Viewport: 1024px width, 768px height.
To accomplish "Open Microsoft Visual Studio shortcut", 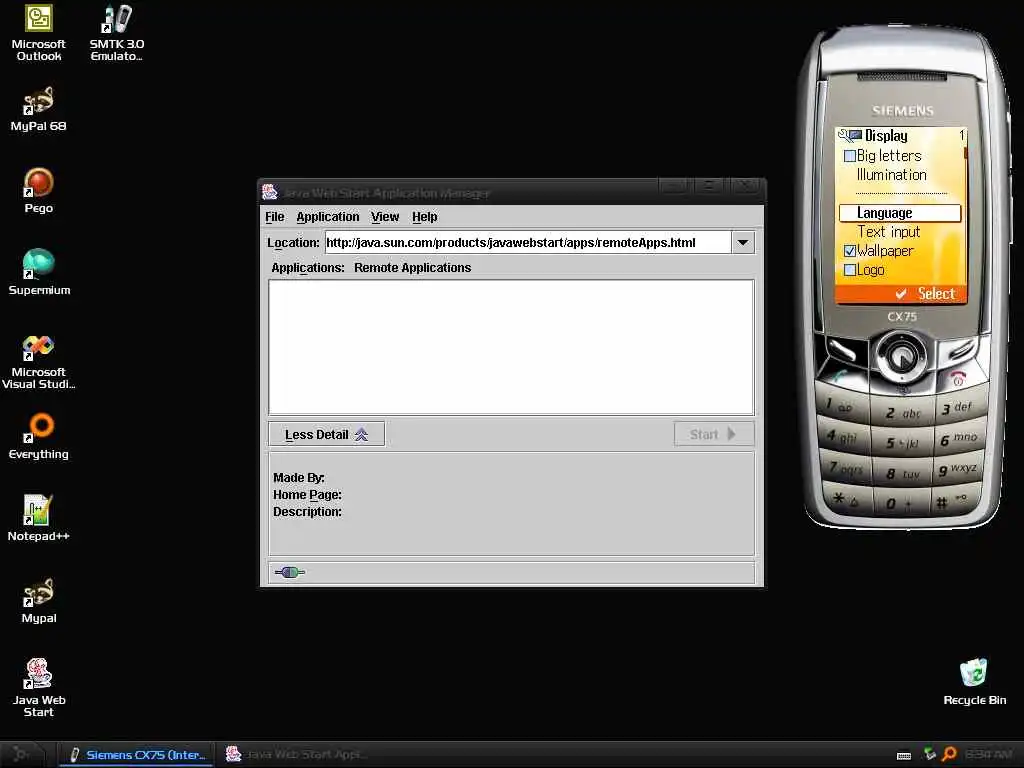I will coord(39,361).
